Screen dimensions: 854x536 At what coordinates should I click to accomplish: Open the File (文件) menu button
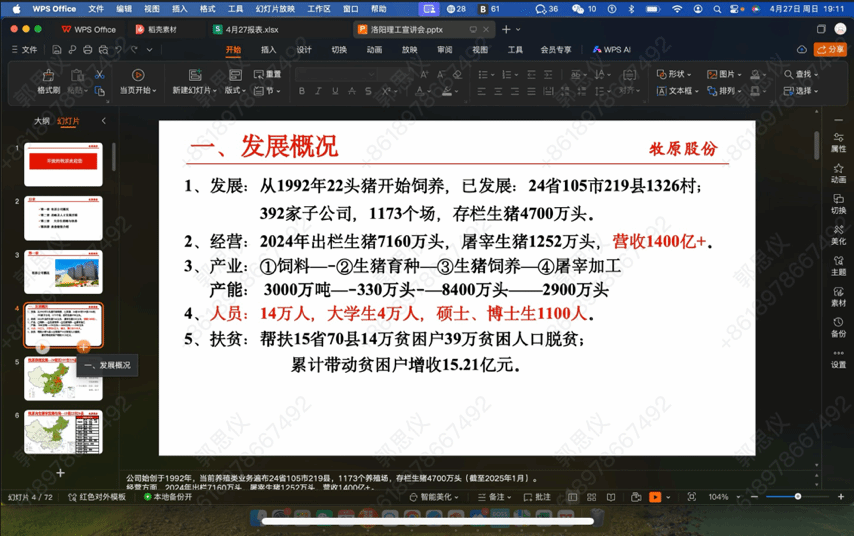click(25, 50)
